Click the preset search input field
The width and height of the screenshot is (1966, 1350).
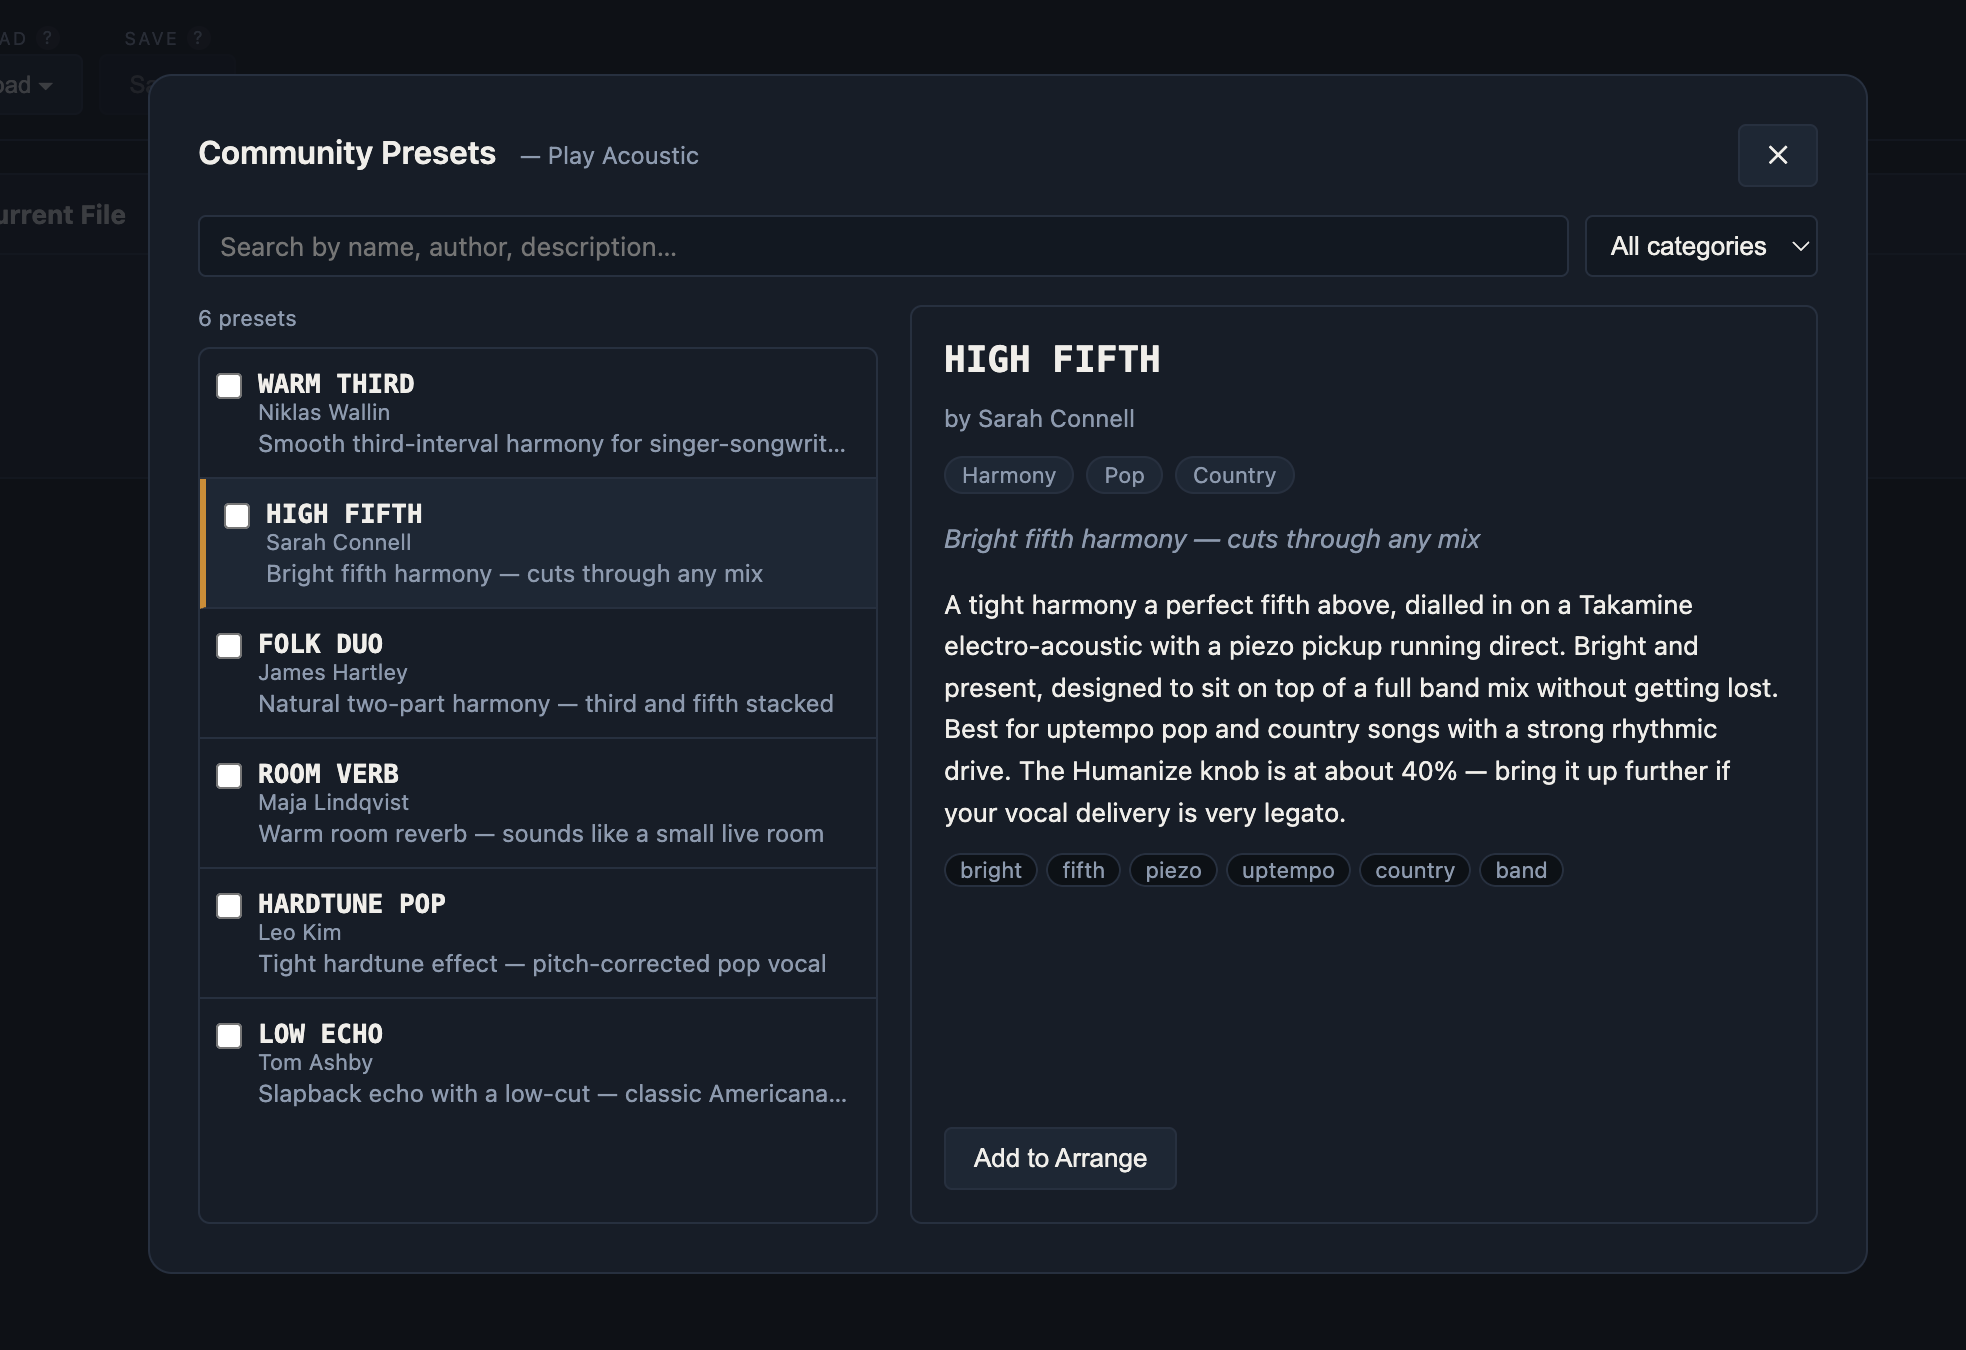(x=883, y=246)
